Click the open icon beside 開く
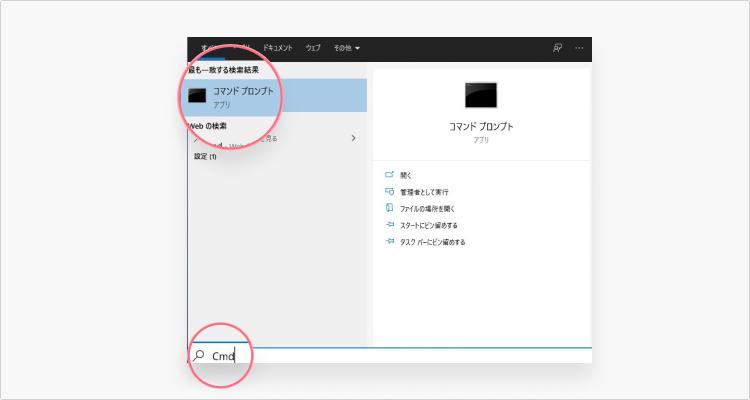 pos(389,175)
